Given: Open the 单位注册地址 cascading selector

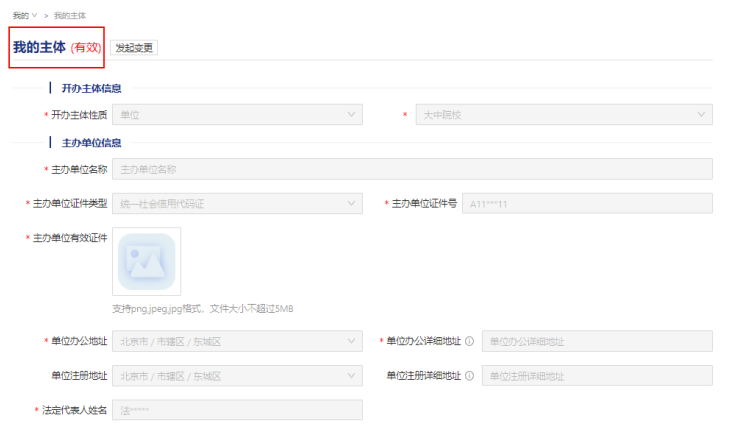Looking at the screenshot, I should pyautogui.click(x=237, y=376).
